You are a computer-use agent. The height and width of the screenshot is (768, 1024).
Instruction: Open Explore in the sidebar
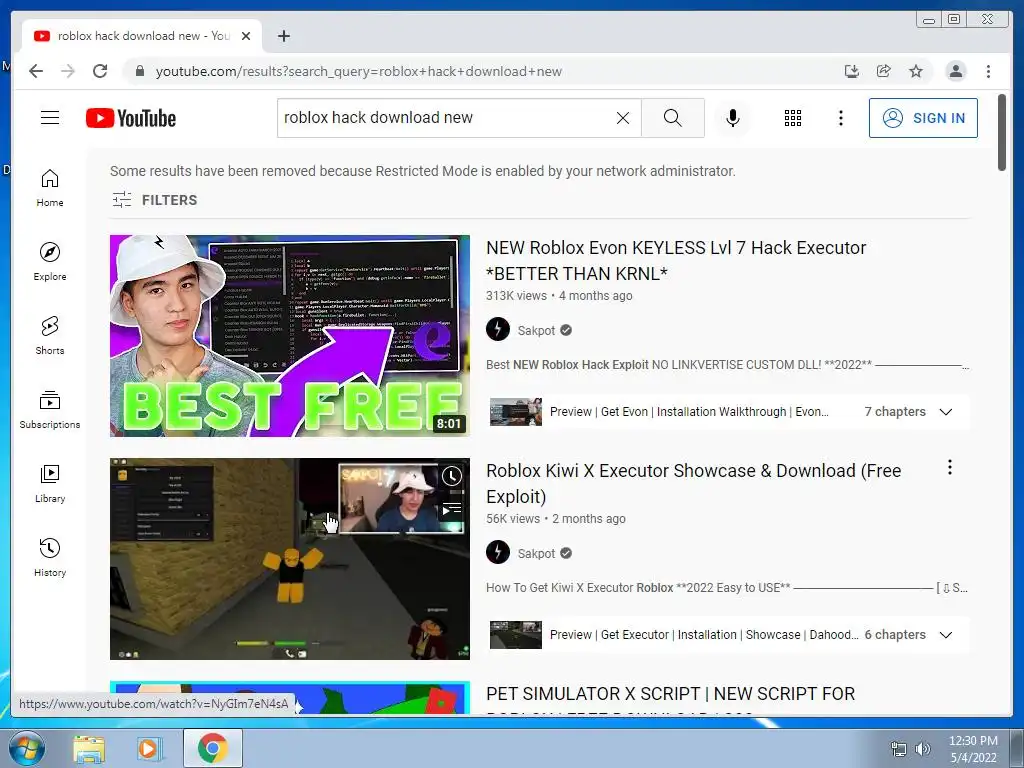coord(50,262)
